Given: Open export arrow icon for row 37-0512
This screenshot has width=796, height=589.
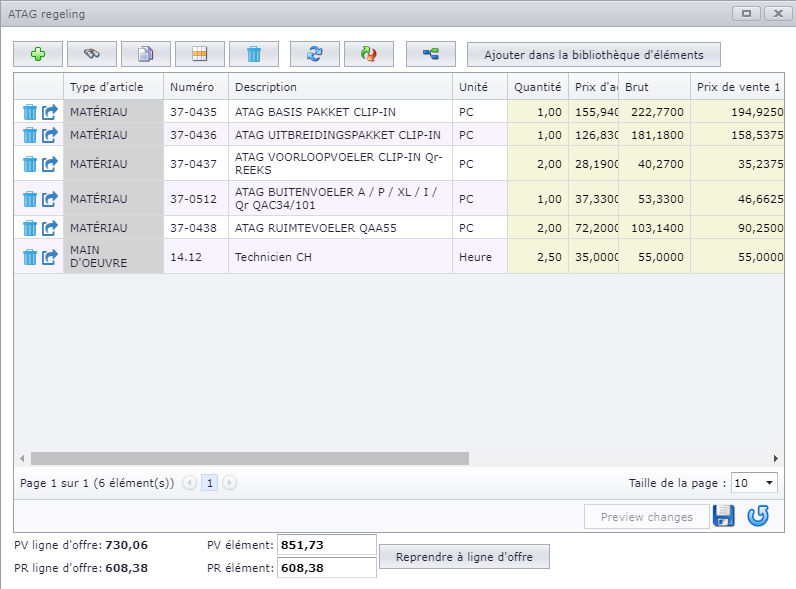Looking at the screenshot, I should (50, 199).
